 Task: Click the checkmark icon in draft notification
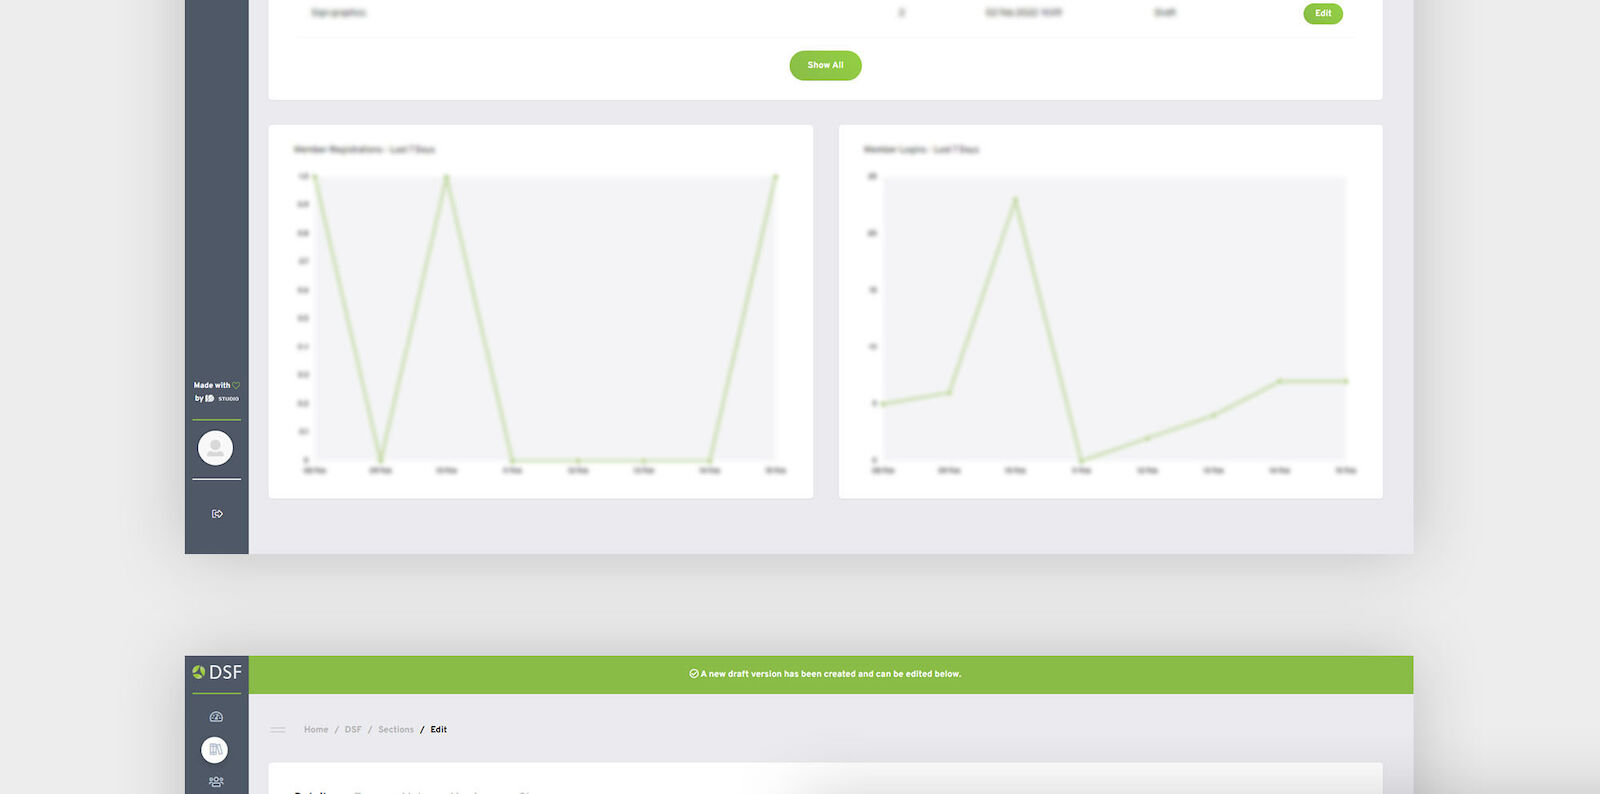[694, 674]
